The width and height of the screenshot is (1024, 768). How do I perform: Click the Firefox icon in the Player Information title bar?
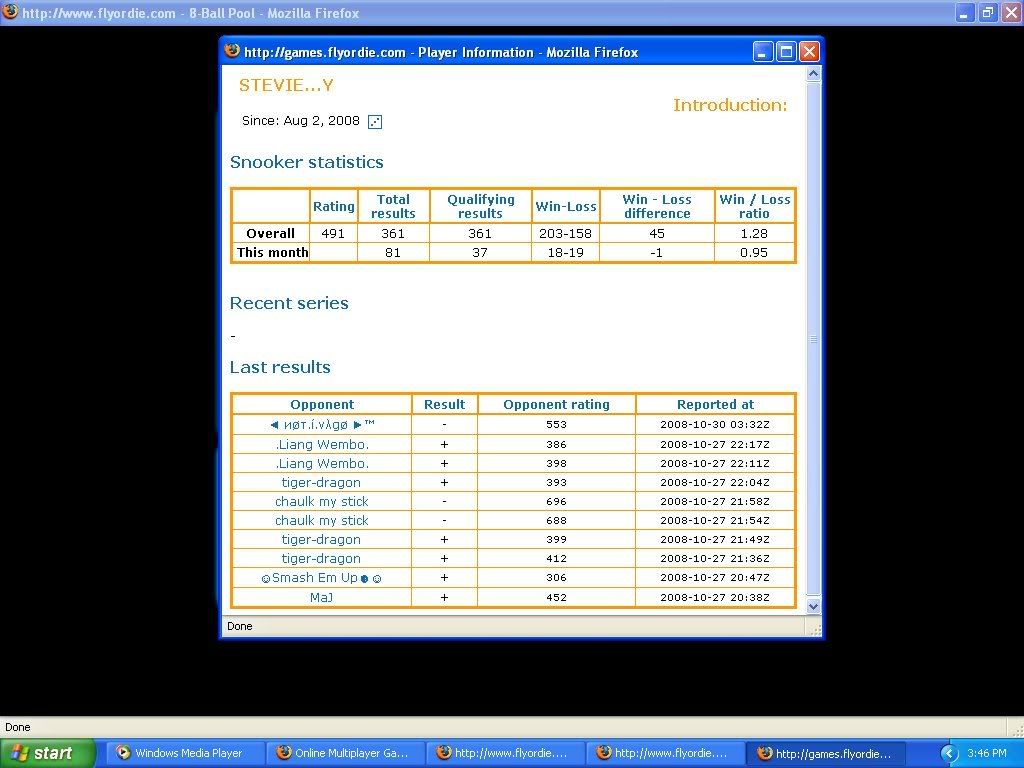pos(233,51)
